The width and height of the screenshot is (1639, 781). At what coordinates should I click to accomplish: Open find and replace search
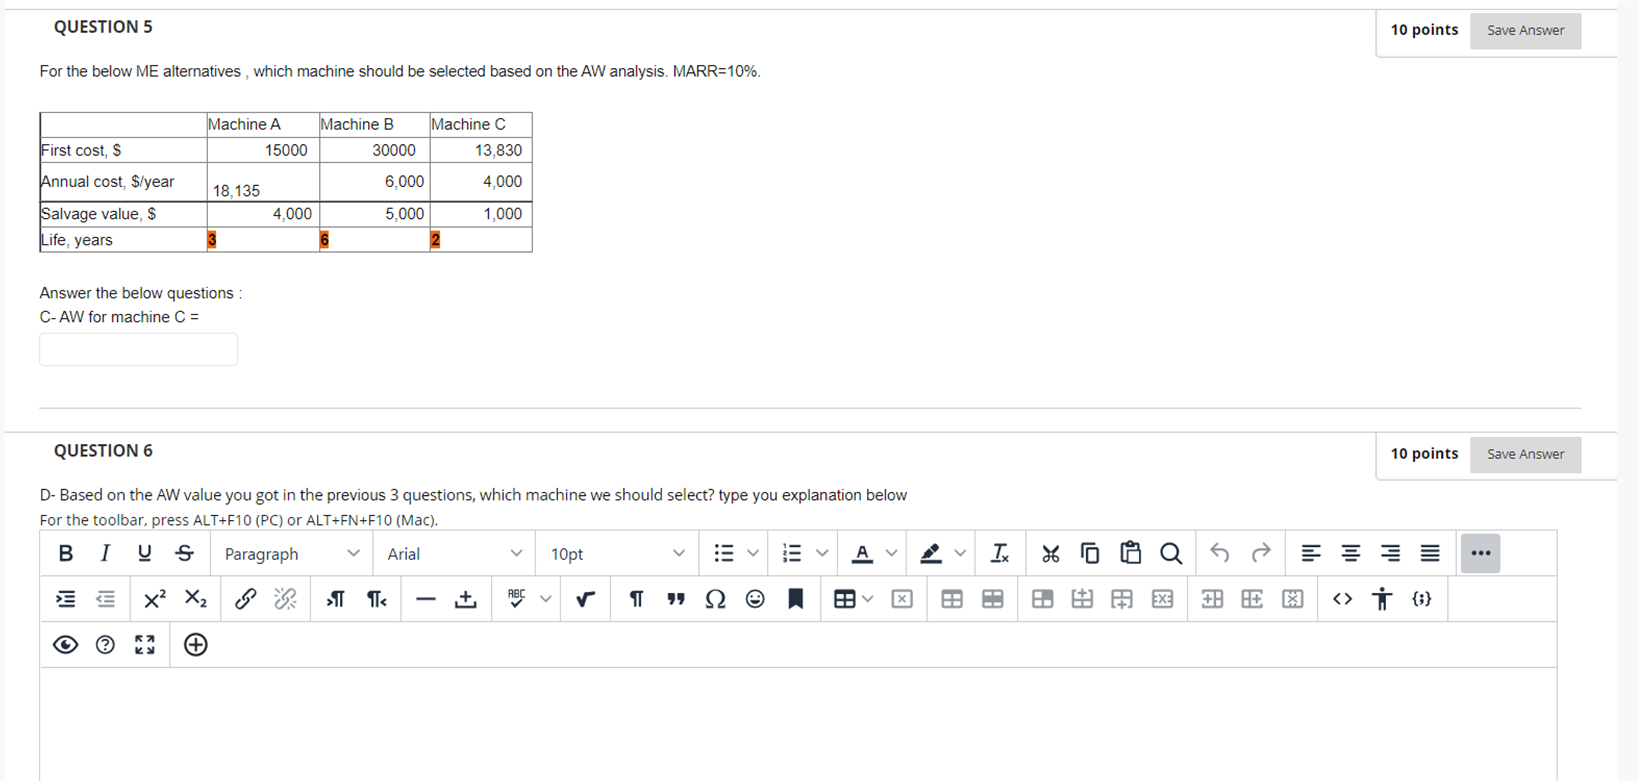pyautogui.click(x=1171, y=553)
